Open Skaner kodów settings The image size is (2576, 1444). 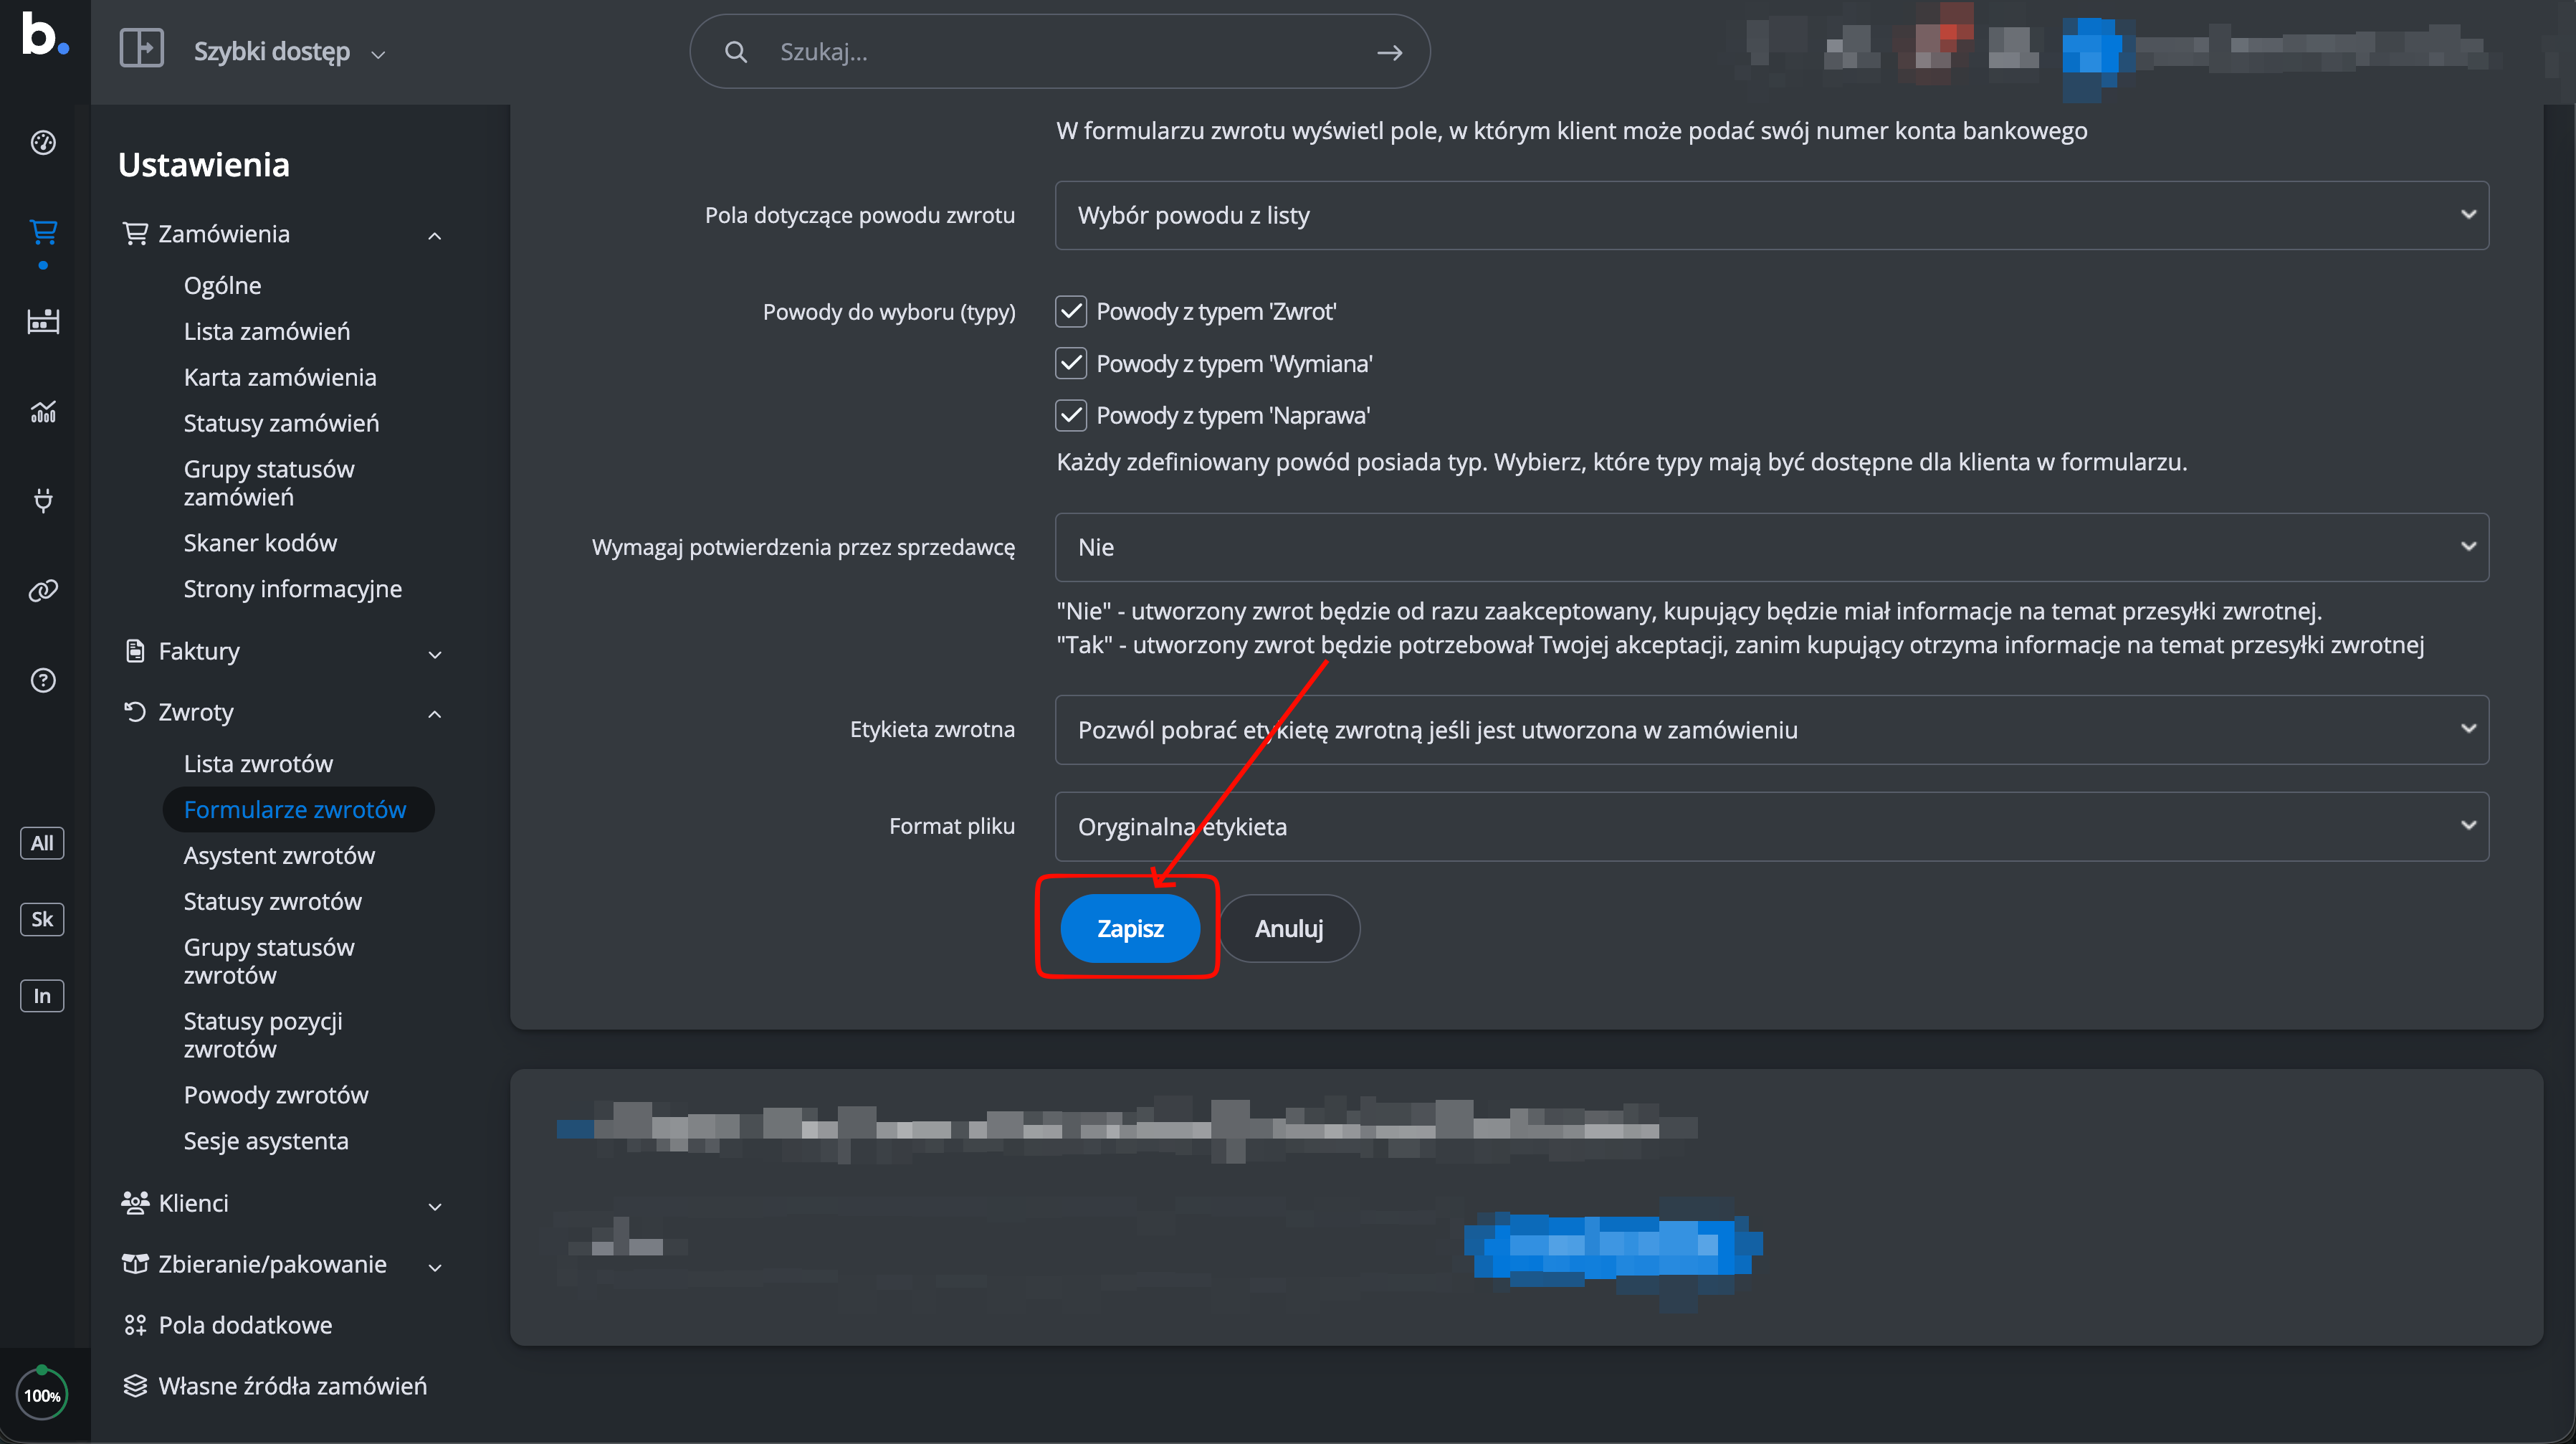260,543
